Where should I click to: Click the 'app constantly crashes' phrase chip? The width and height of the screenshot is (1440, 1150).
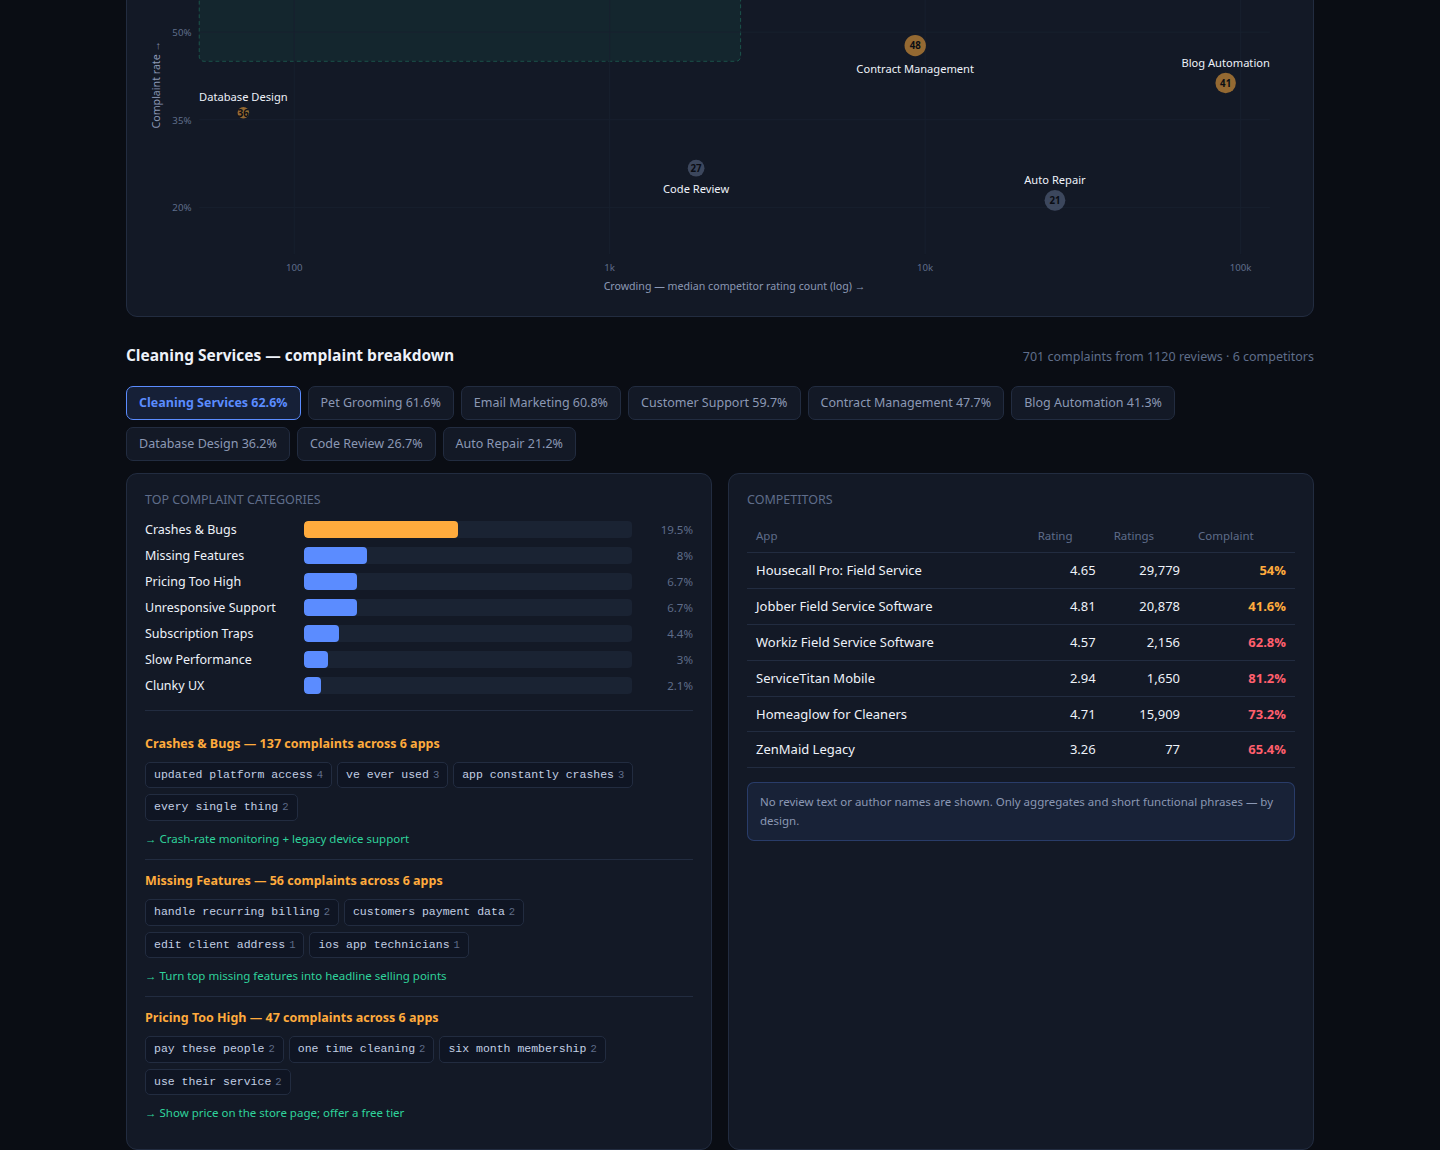543,775
